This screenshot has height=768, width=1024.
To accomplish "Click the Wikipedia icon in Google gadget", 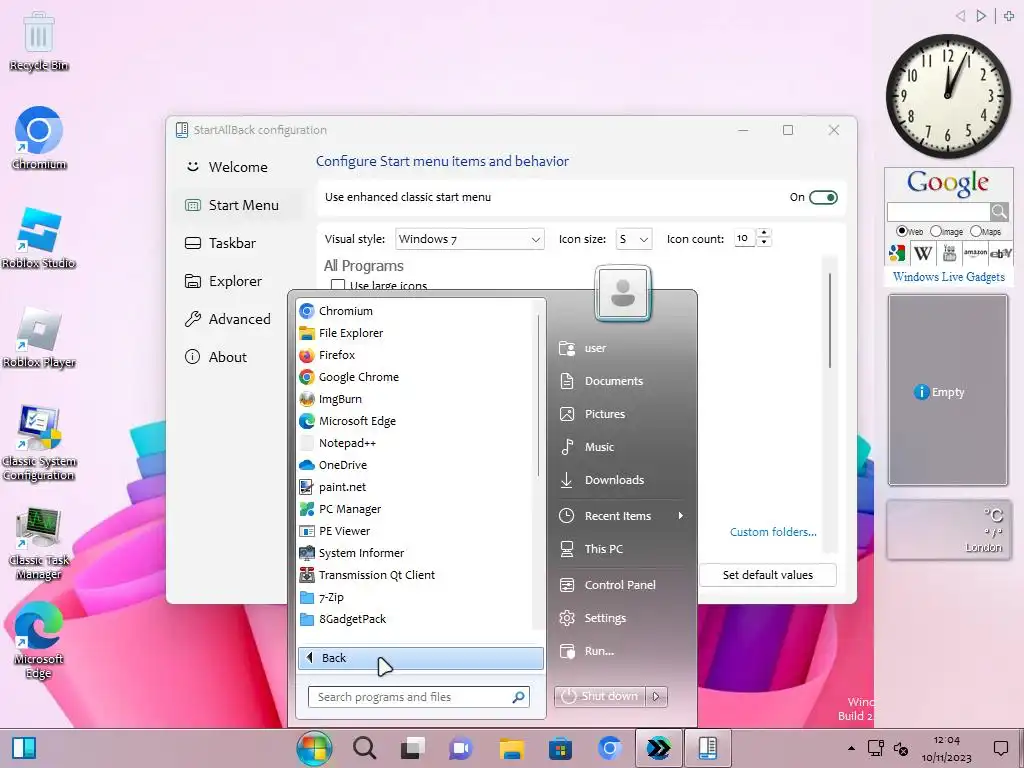I will [923, 253].
